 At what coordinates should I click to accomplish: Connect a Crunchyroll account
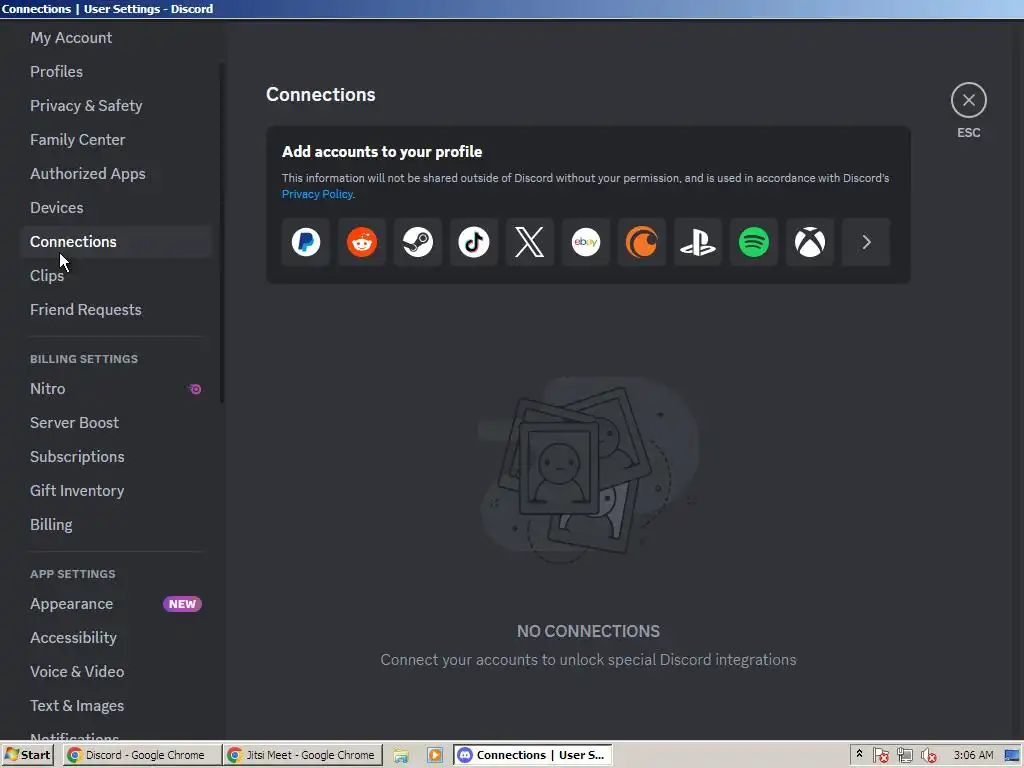click(642, 242)
